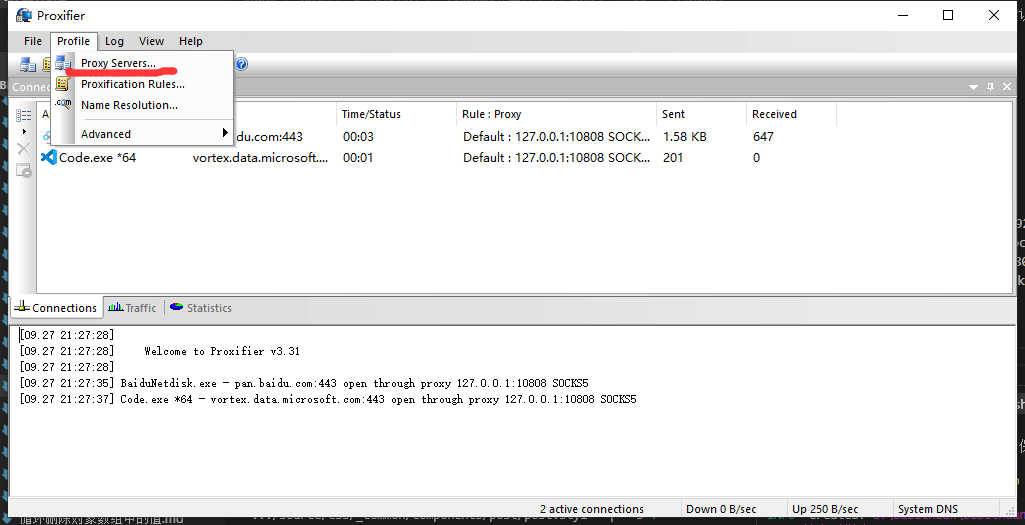Open the Log menu
This screenshot has width=1025, height=525.
pos(114,41)
